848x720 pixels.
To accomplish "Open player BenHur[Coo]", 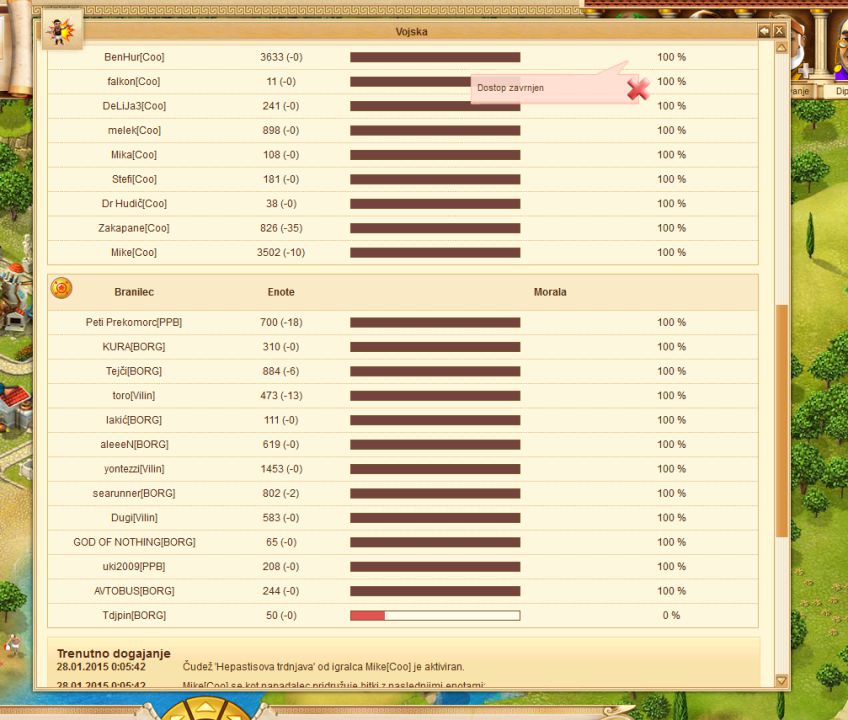I will tap(134, 57).
